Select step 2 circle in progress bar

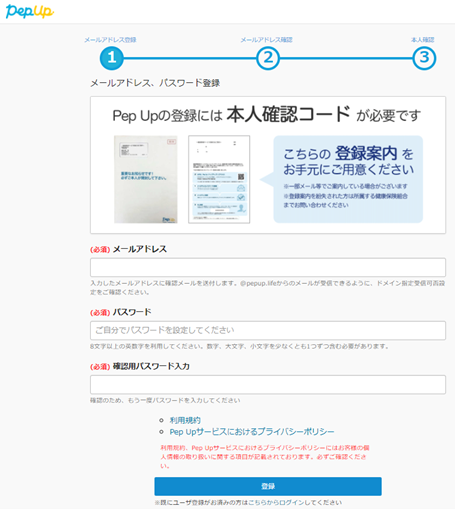point(268,58)
